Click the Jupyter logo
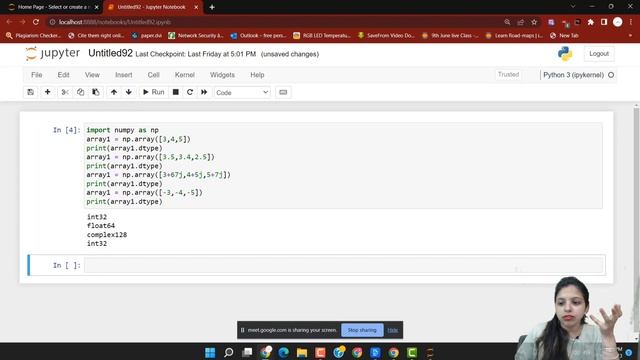Viewport: 640px width, 360px height. pos(53,53)
